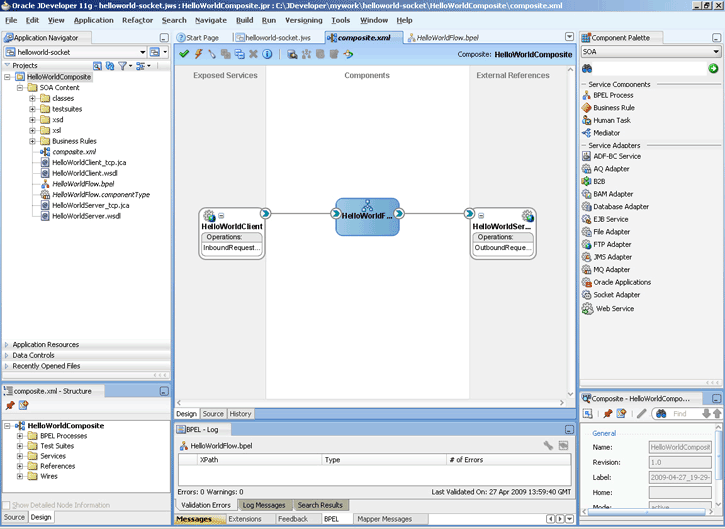This screenshot has width=725, height=529.
Task: Click the green validate checkmark icon
Action: point(184,54)
